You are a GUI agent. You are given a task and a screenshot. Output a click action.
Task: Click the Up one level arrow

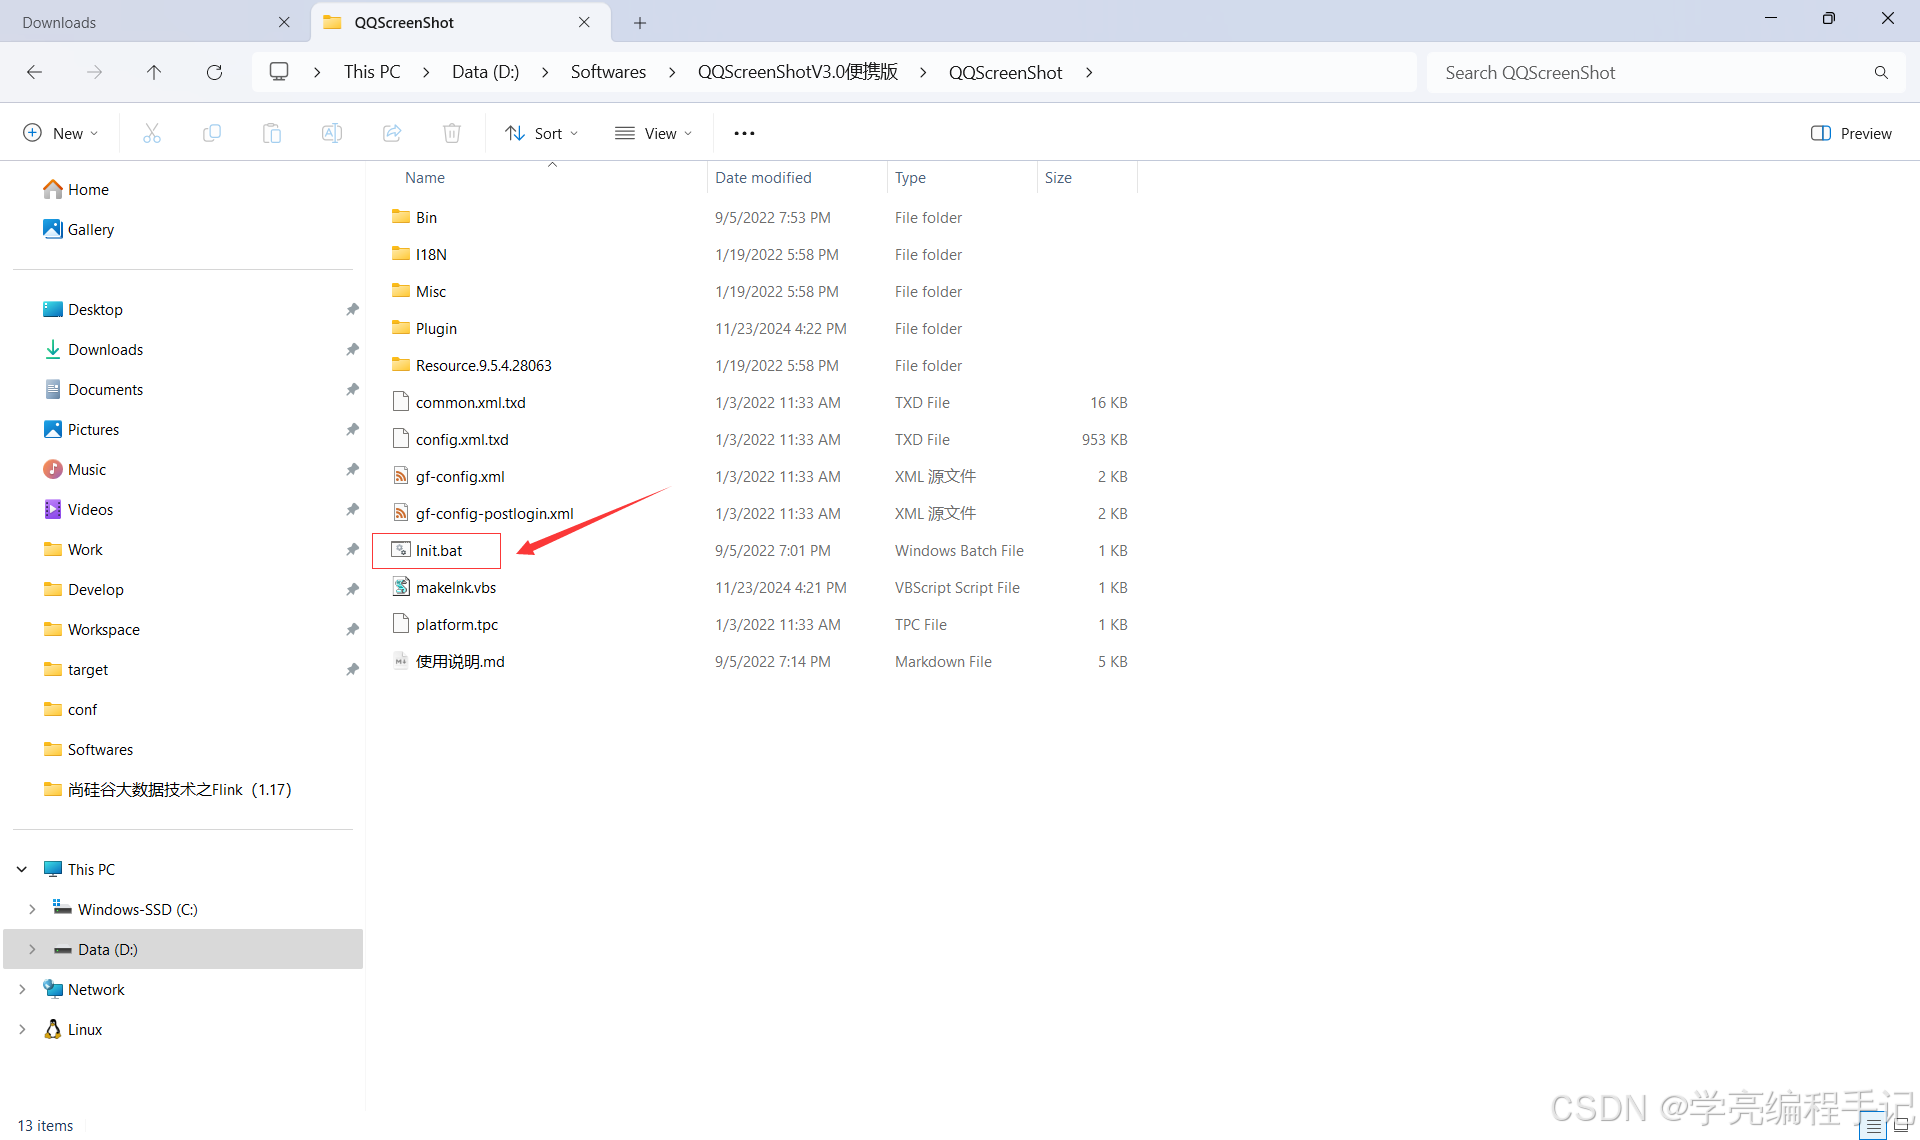pos(154,72)
